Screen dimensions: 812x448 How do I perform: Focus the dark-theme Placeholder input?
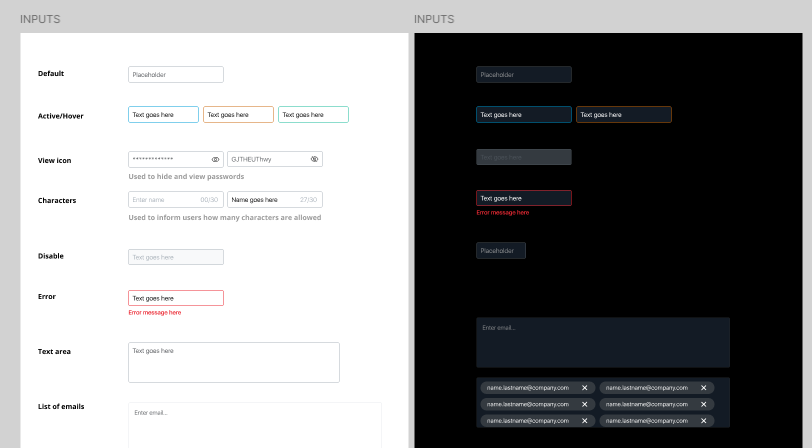pos(524,75)
